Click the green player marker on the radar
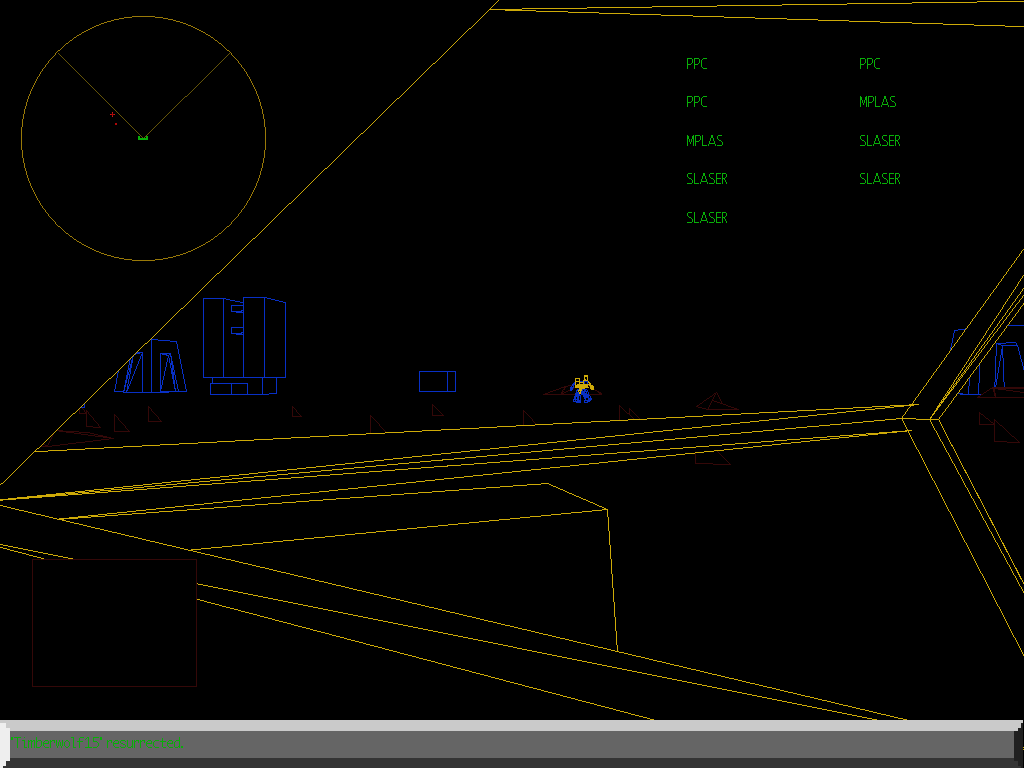Image resolution: width=1024 pixels, height=768 pixels. [143, 136]
